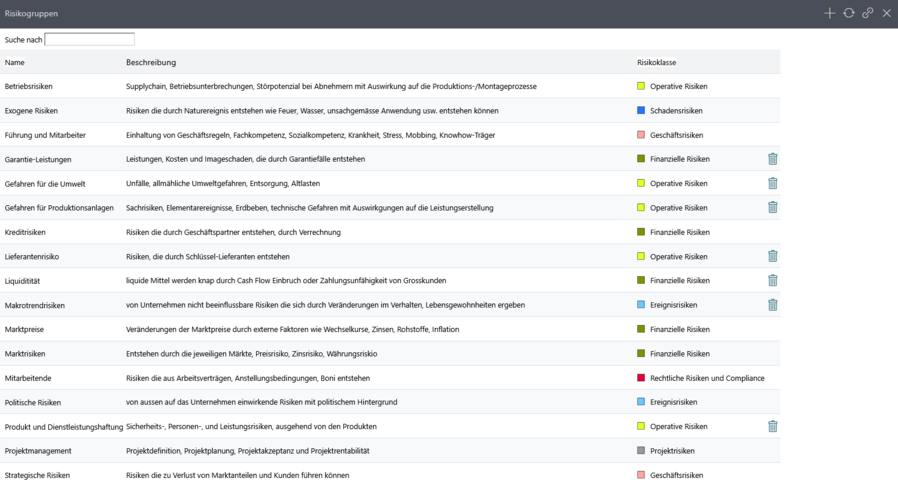Open the Betriebsrisiken risk group
The width and height of the screenshot is (898, 482).
point(29,87)
